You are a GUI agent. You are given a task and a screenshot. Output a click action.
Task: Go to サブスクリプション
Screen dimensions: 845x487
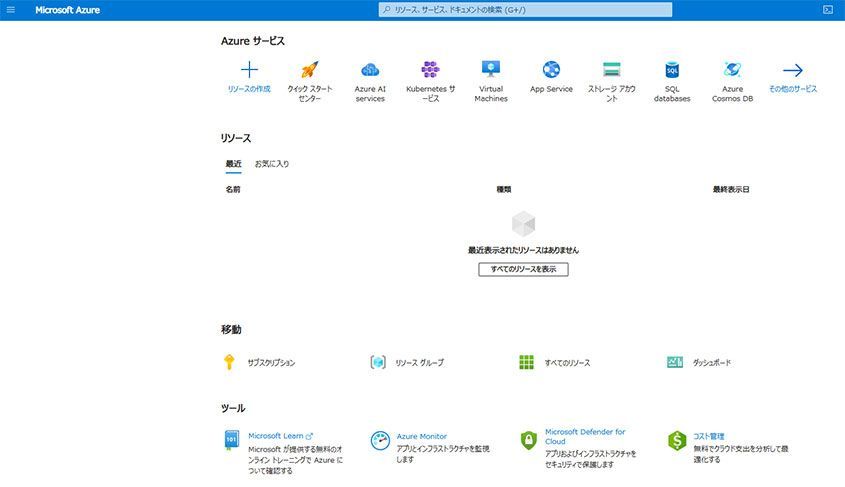point(270,363)
